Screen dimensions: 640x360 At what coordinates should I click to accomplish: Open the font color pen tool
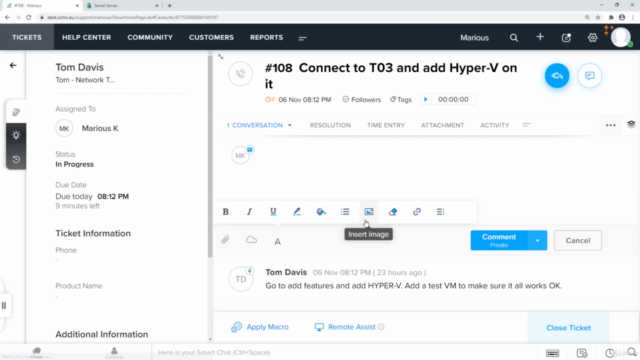(x=297, y=212)
